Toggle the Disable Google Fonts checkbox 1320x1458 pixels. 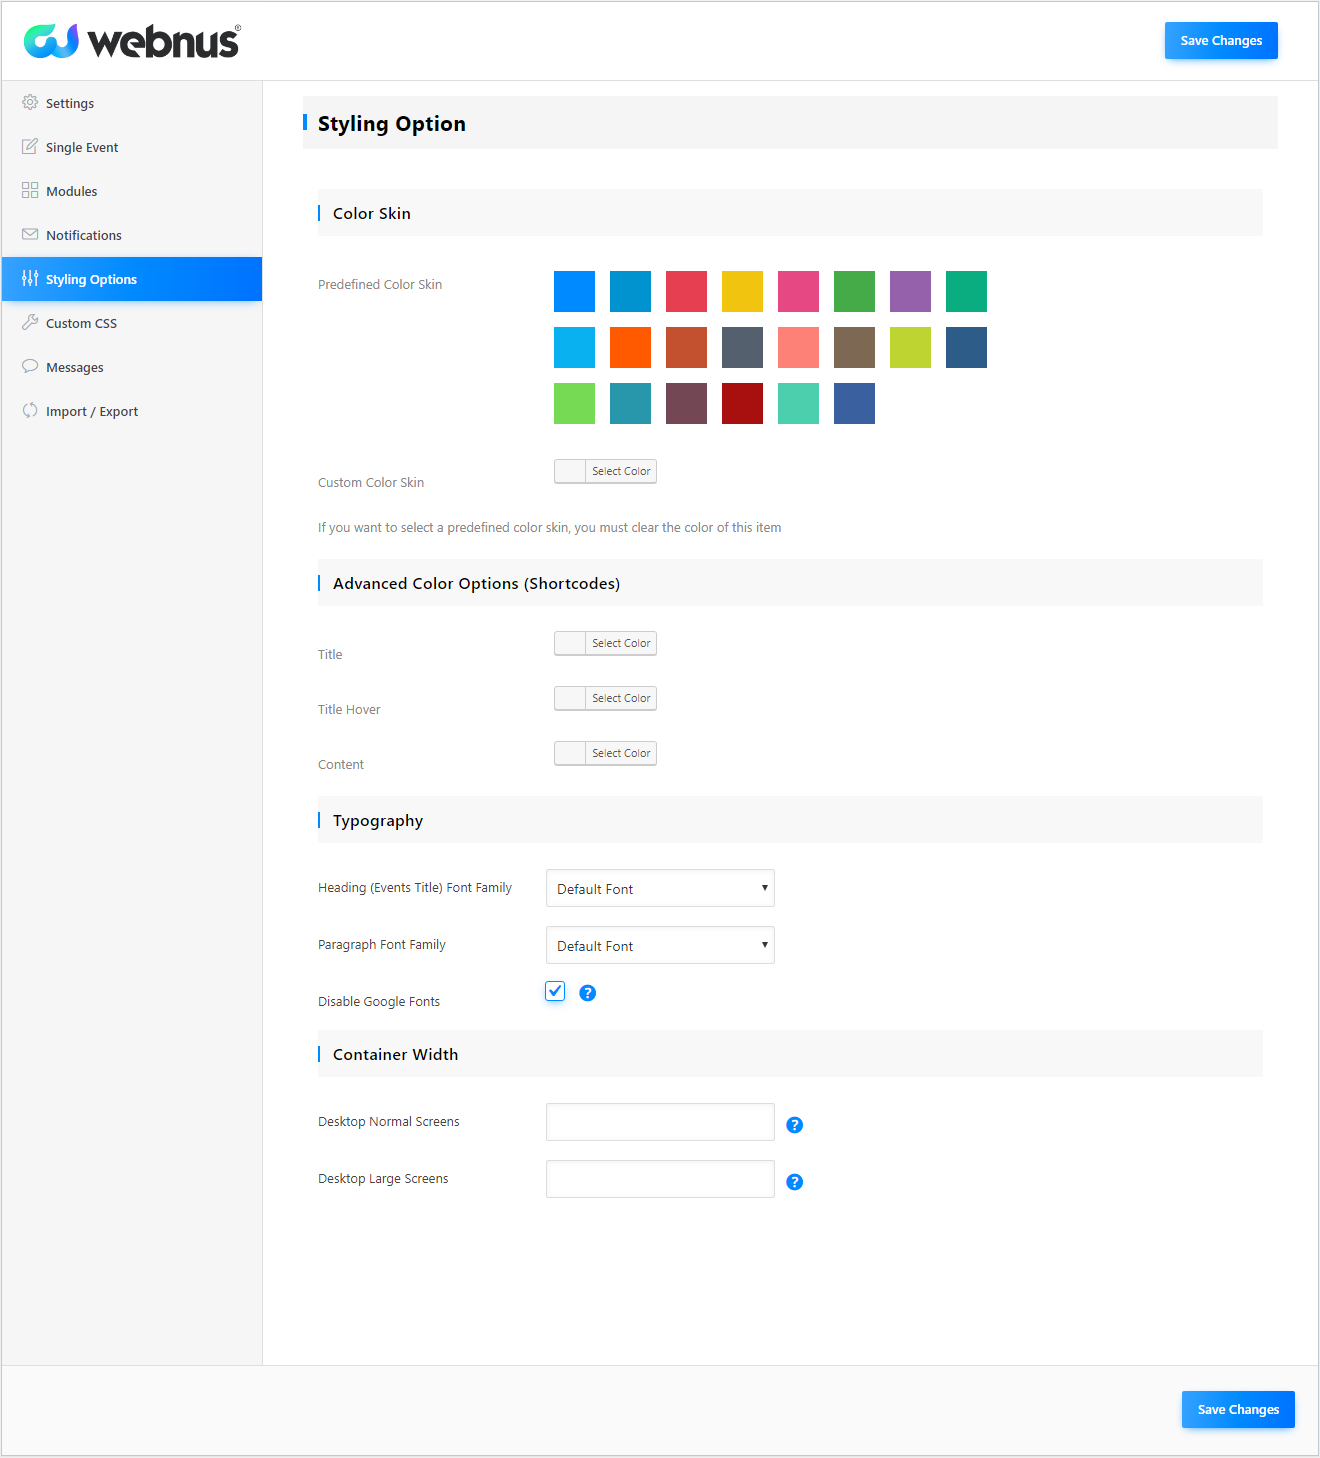tap(555, 991)
